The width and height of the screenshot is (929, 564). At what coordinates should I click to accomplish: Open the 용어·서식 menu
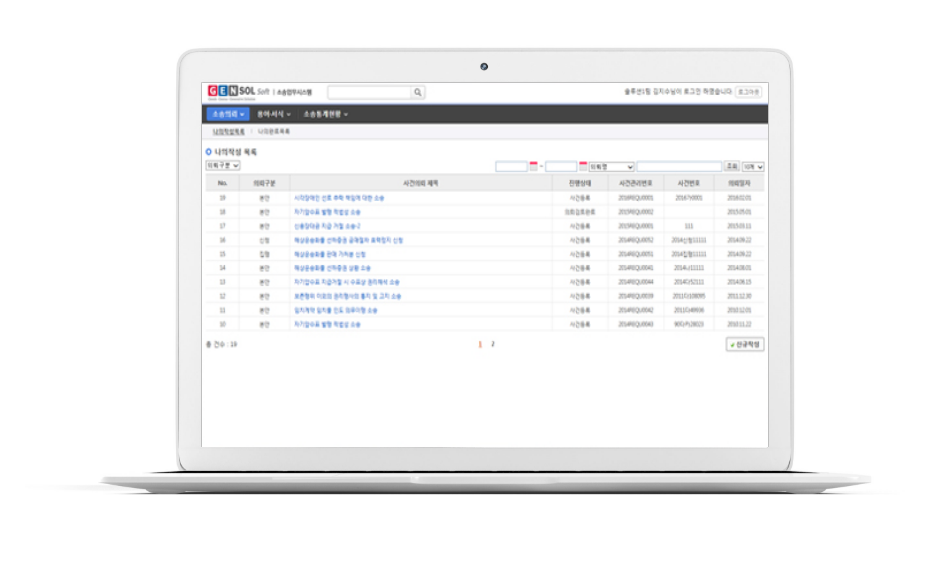pyautogui.click(x=273, y=114)
